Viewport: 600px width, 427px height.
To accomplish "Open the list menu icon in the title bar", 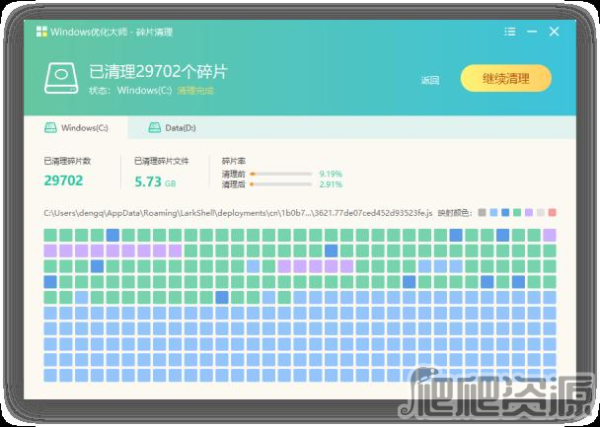I will point(510,32).
